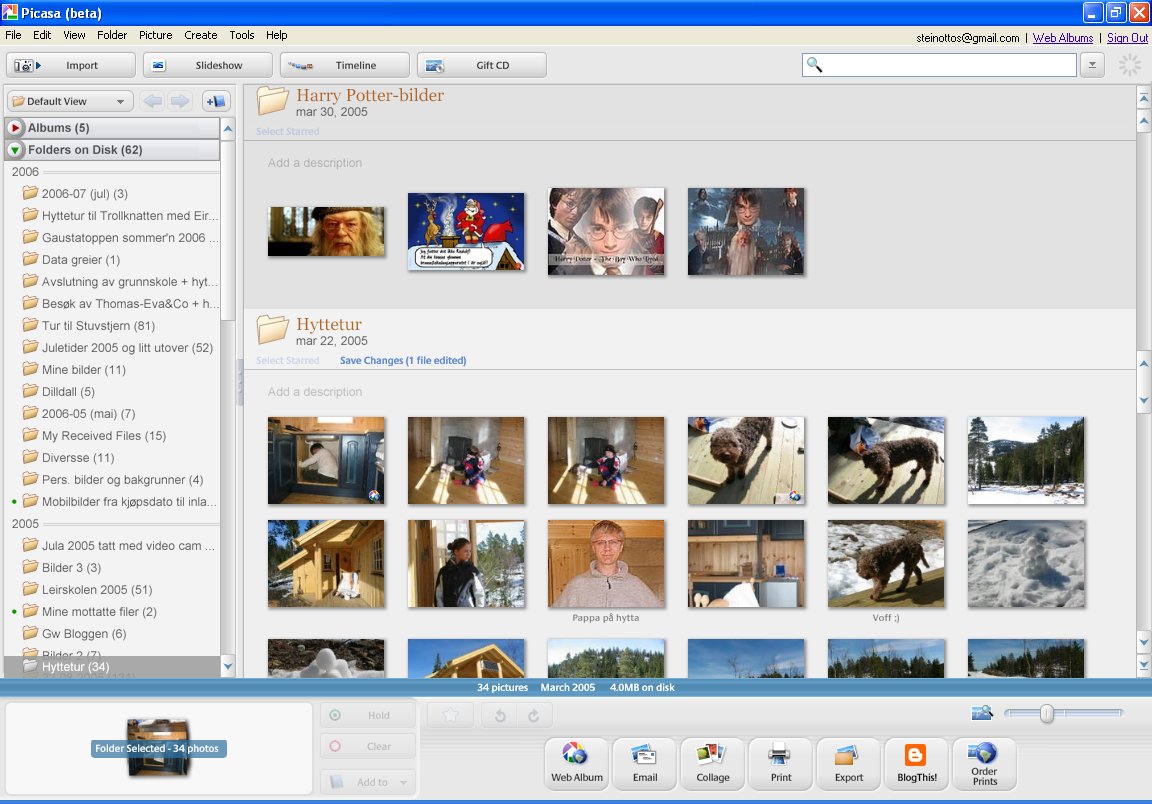Open the Default View dropdown
The image size is (1152, 804).
(69, 101)
